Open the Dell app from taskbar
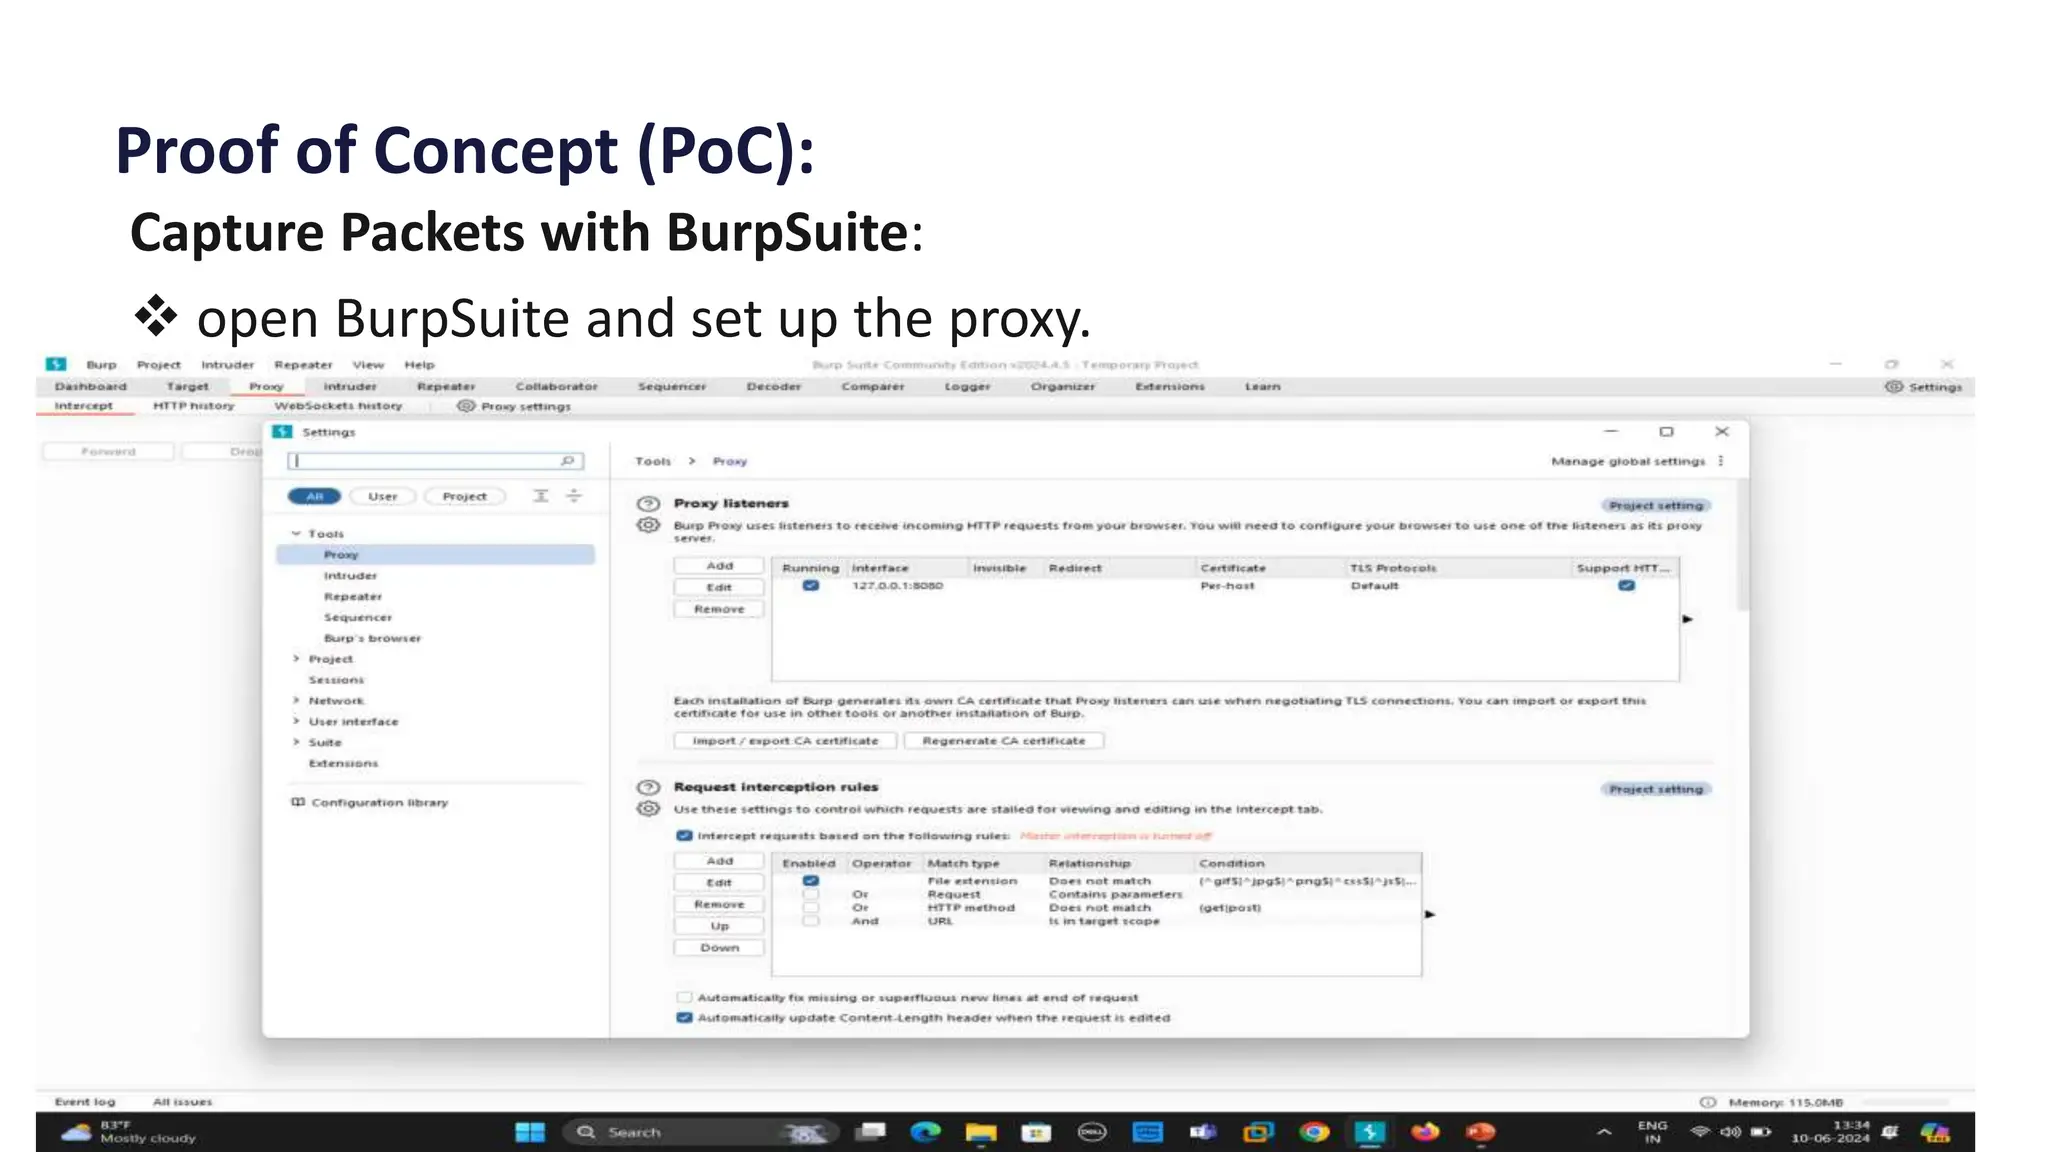The height and width of the screenshot is (1152, 2048). pos(1092,1132)
